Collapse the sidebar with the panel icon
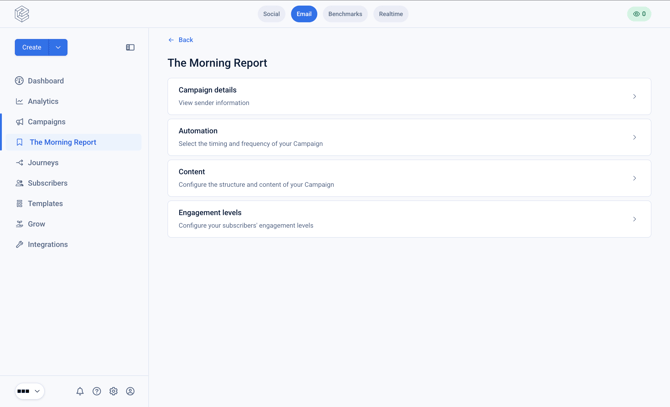This screenshot has height=407, width=670. pyautogui.click(x=130, y=47)
